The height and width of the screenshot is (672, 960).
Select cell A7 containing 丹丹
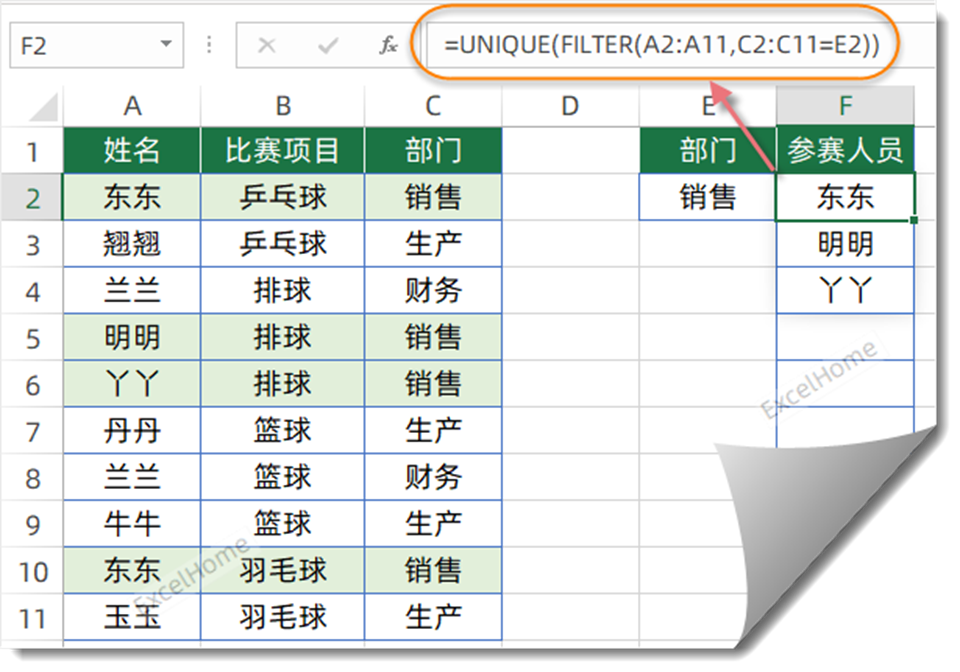132,431
